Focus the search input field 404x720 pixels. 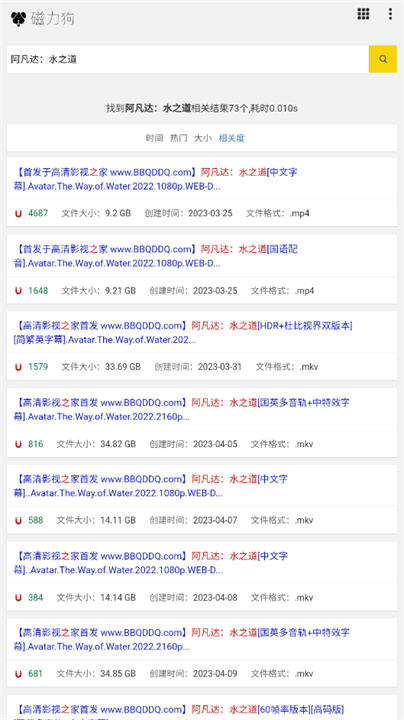click(x=188, y=59)
